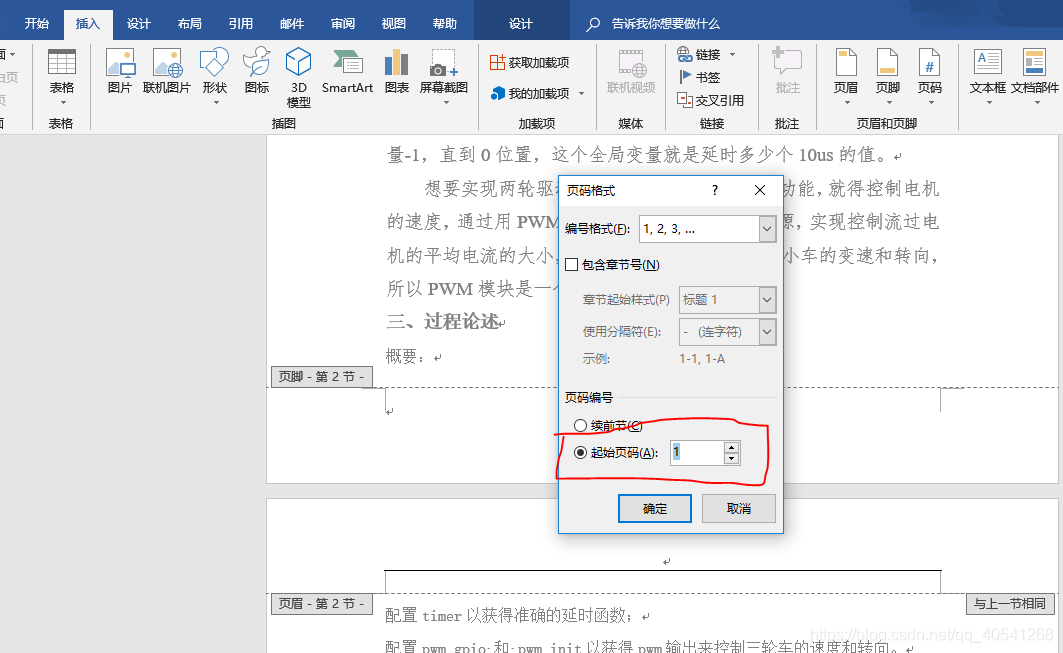
Task: Switch to the 开始 tab
Action: pyautogui.click(x=37, y=24)
